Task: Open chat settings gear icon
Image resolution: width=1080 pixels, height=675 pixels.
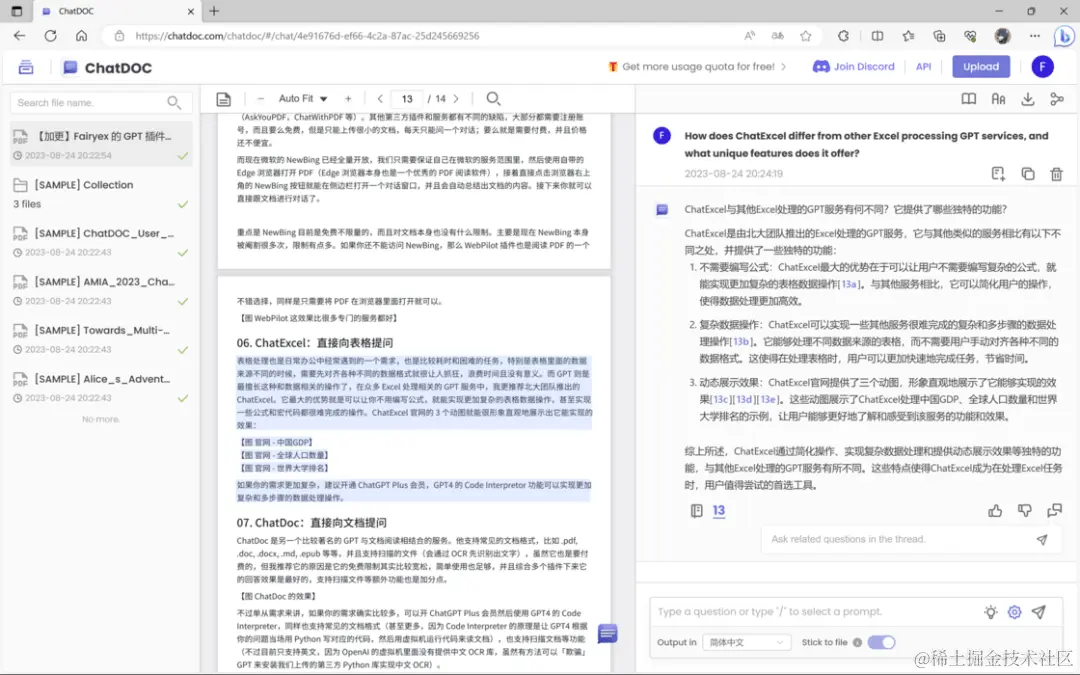Action: [x=1015, y=612]
